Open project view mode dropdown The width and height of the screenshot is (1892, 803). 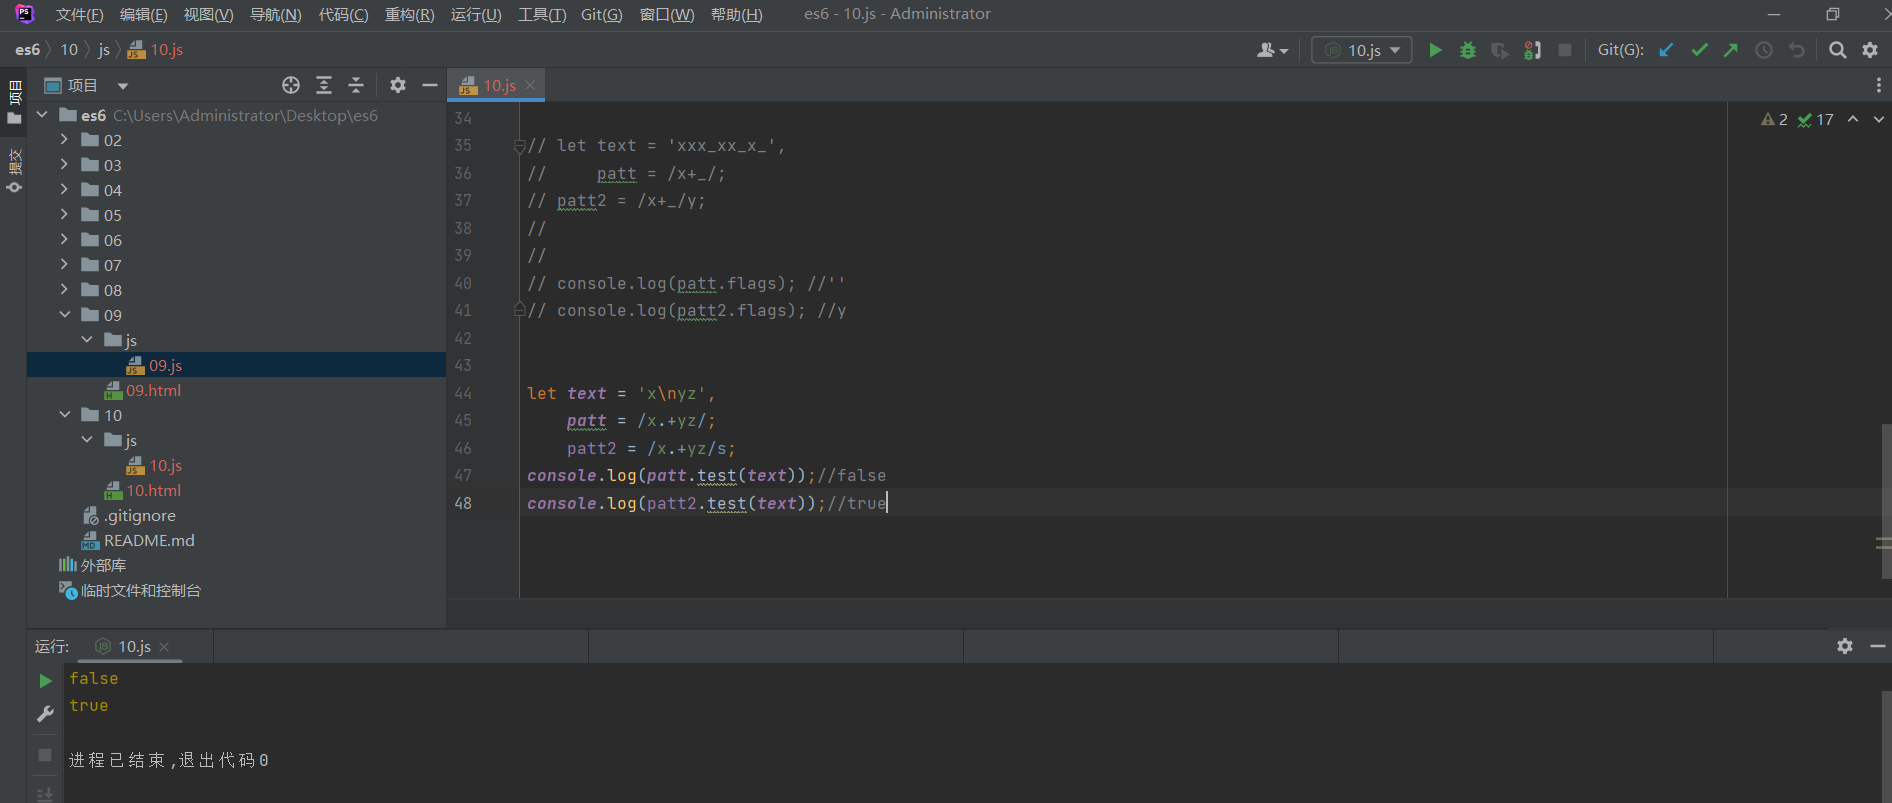[x=123, y=86]
